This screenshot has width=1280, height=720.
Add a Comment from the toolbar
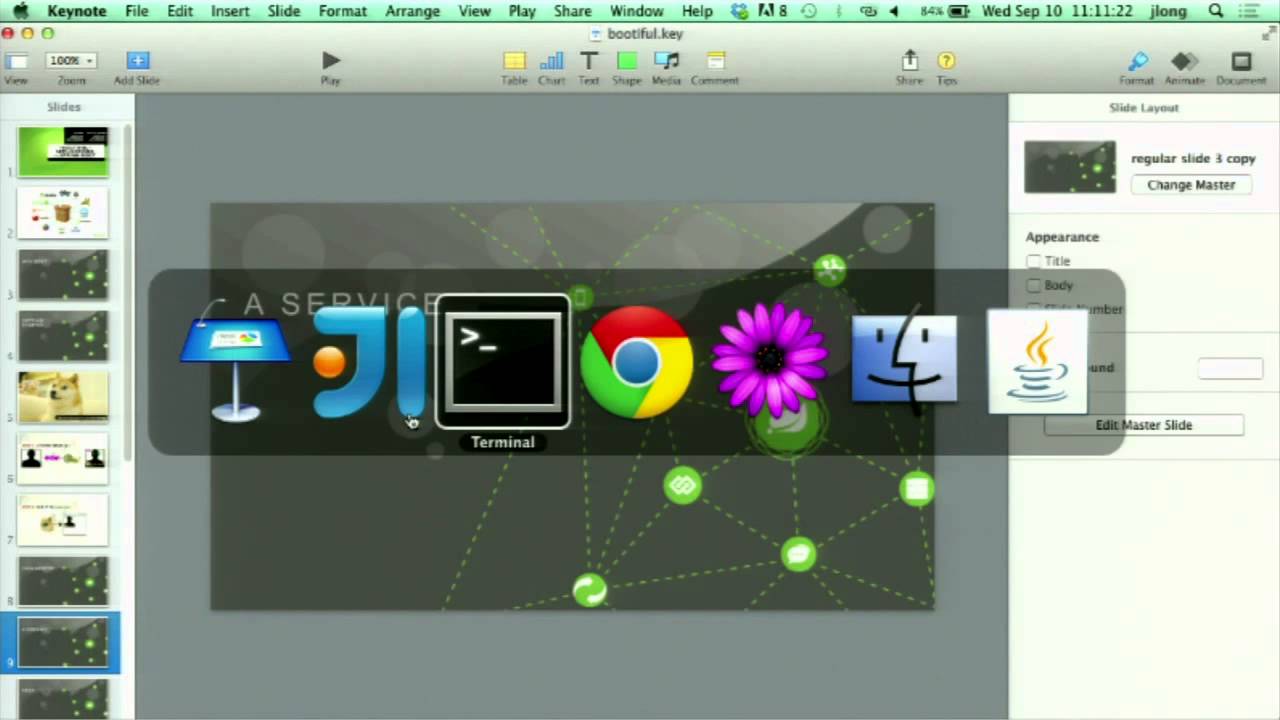coord(715,62)
